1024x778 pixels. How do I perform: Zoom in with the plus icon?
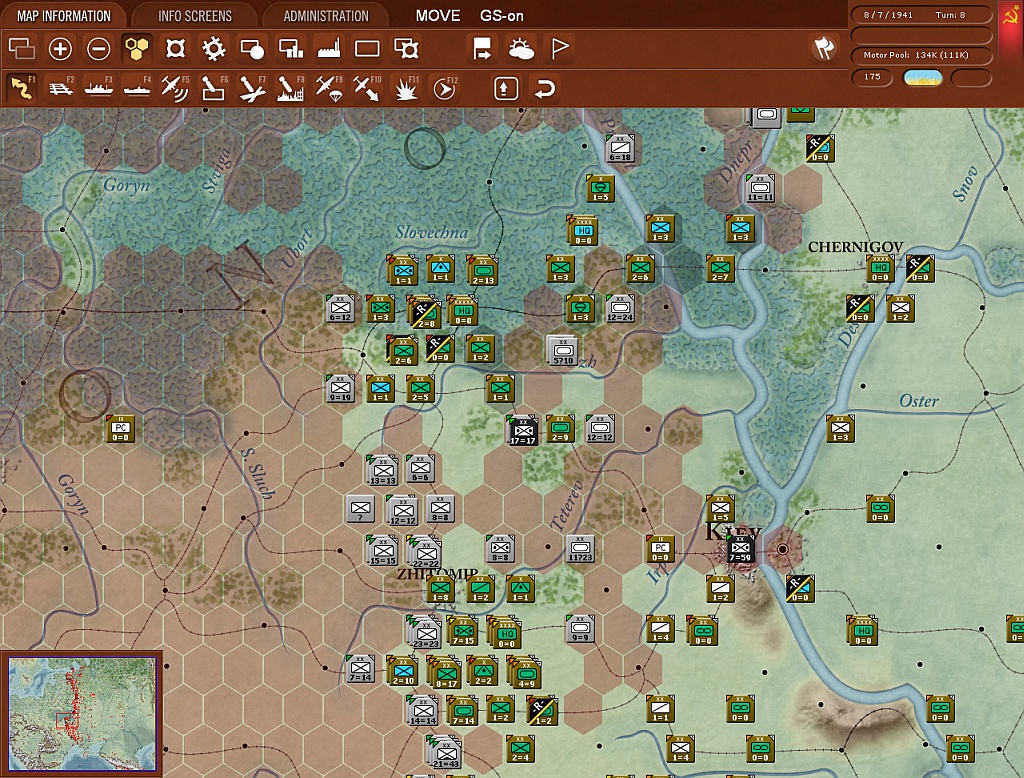coord(60,48)
